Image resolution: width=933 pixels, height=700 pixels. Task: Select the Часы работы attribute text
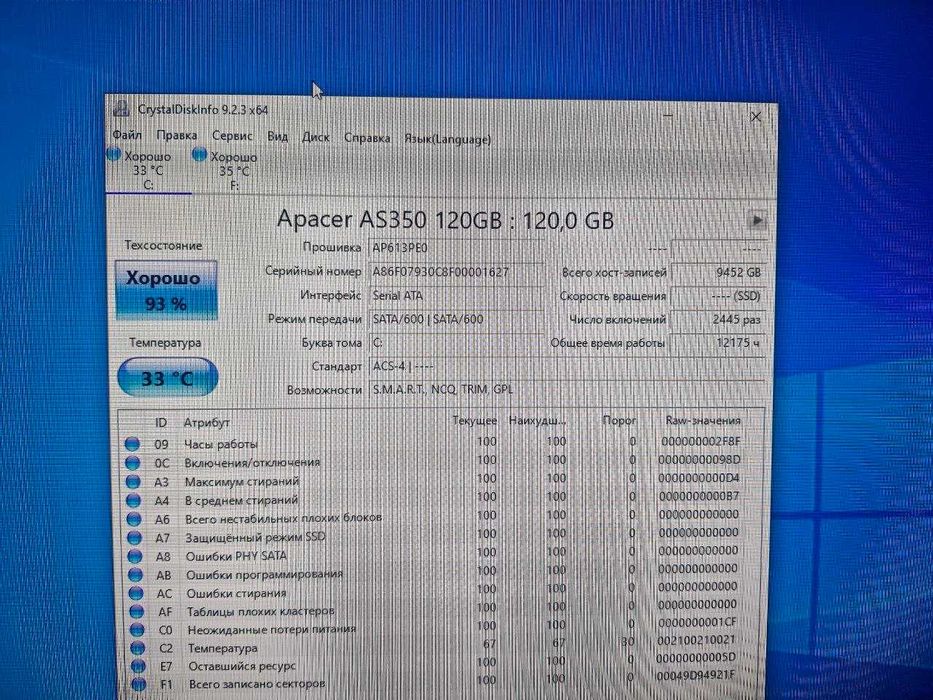tap(220, 444)
